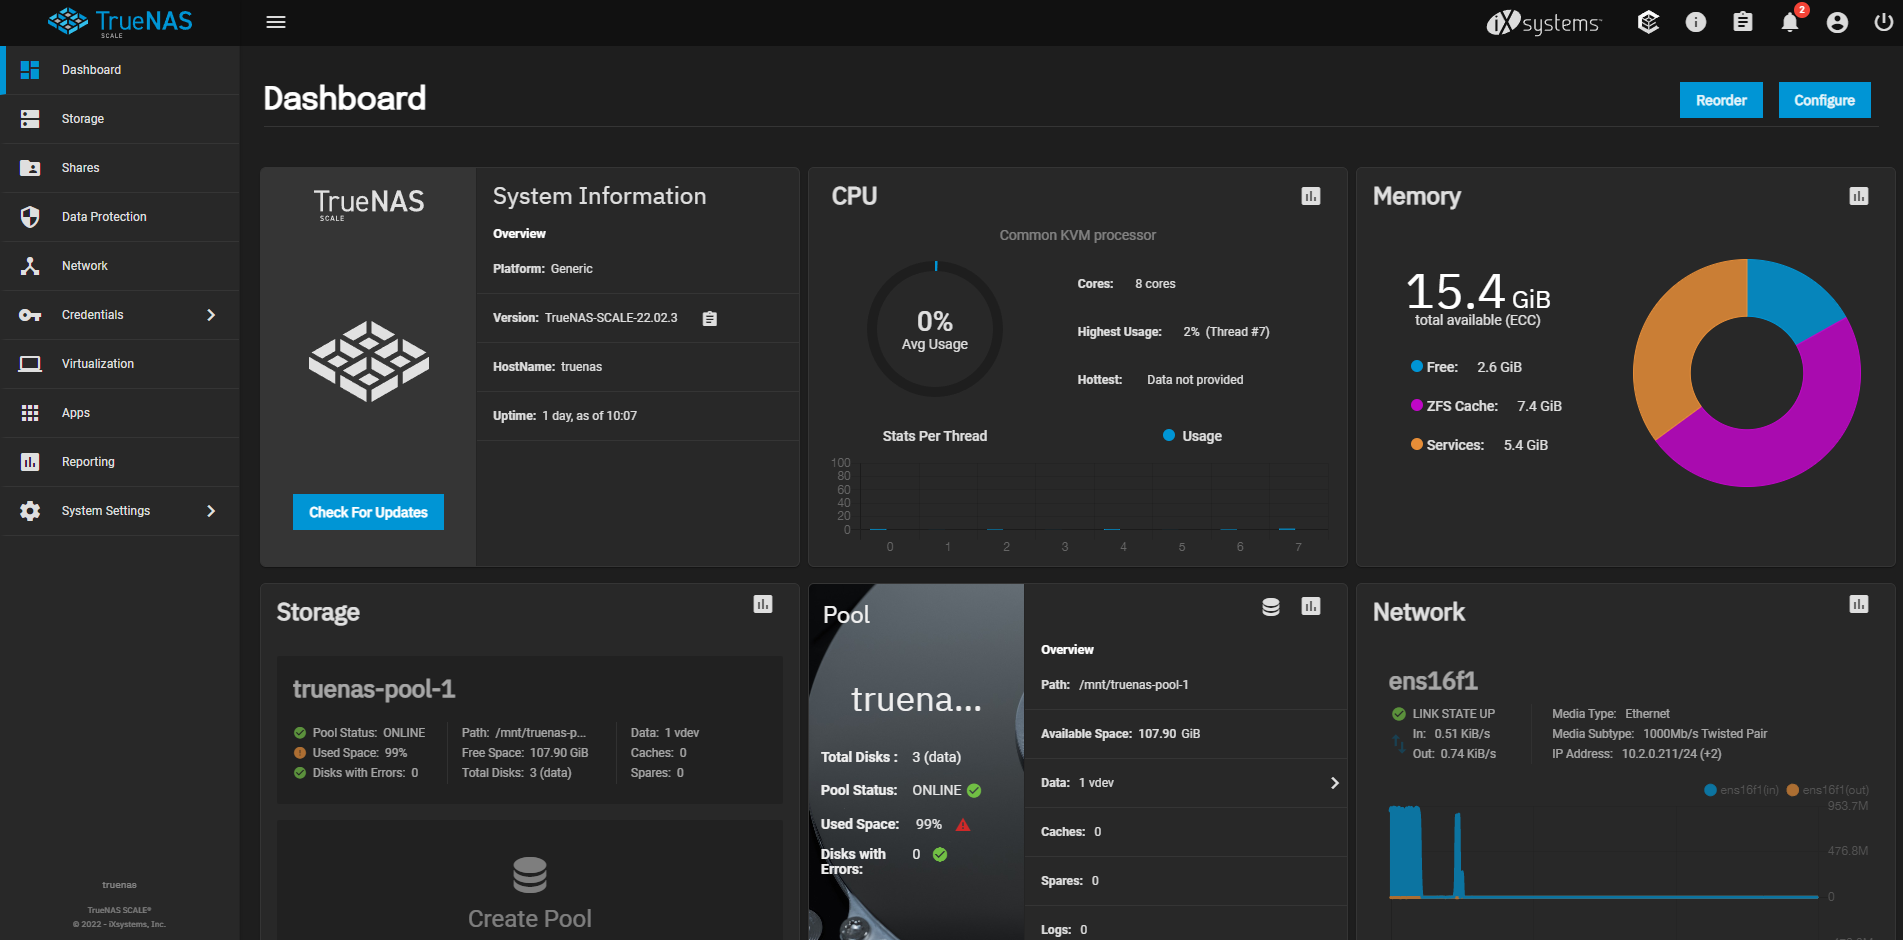
Task: Open the Apps page
Action: coord(121,413)
